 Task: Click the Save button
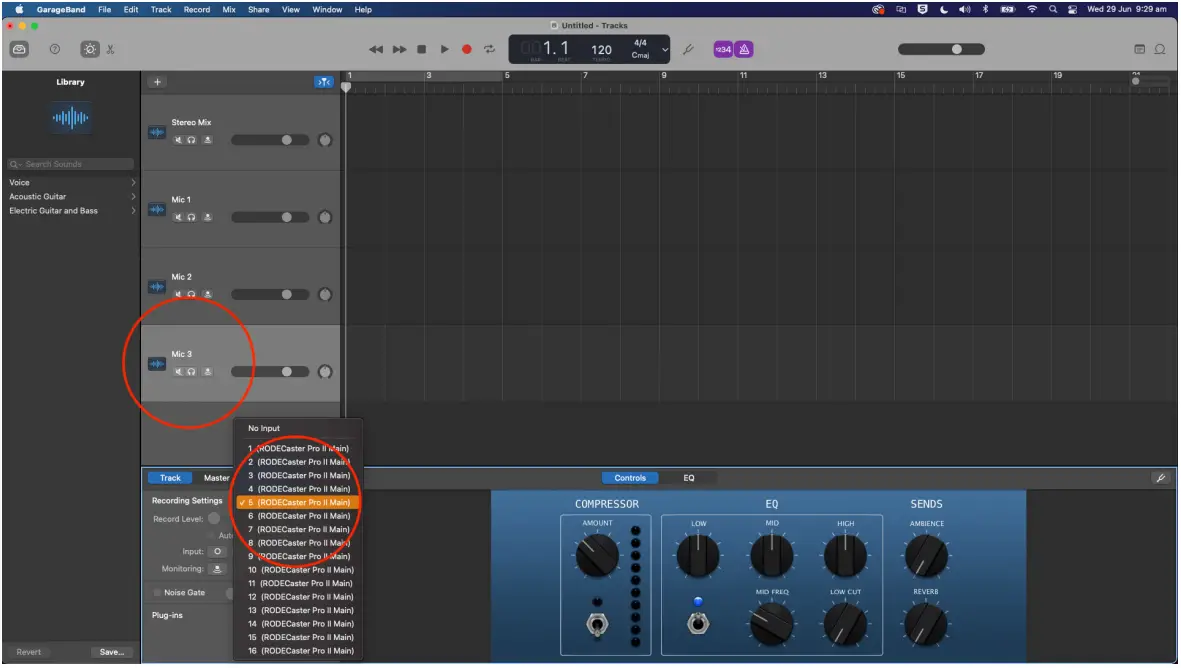[111, 652]
